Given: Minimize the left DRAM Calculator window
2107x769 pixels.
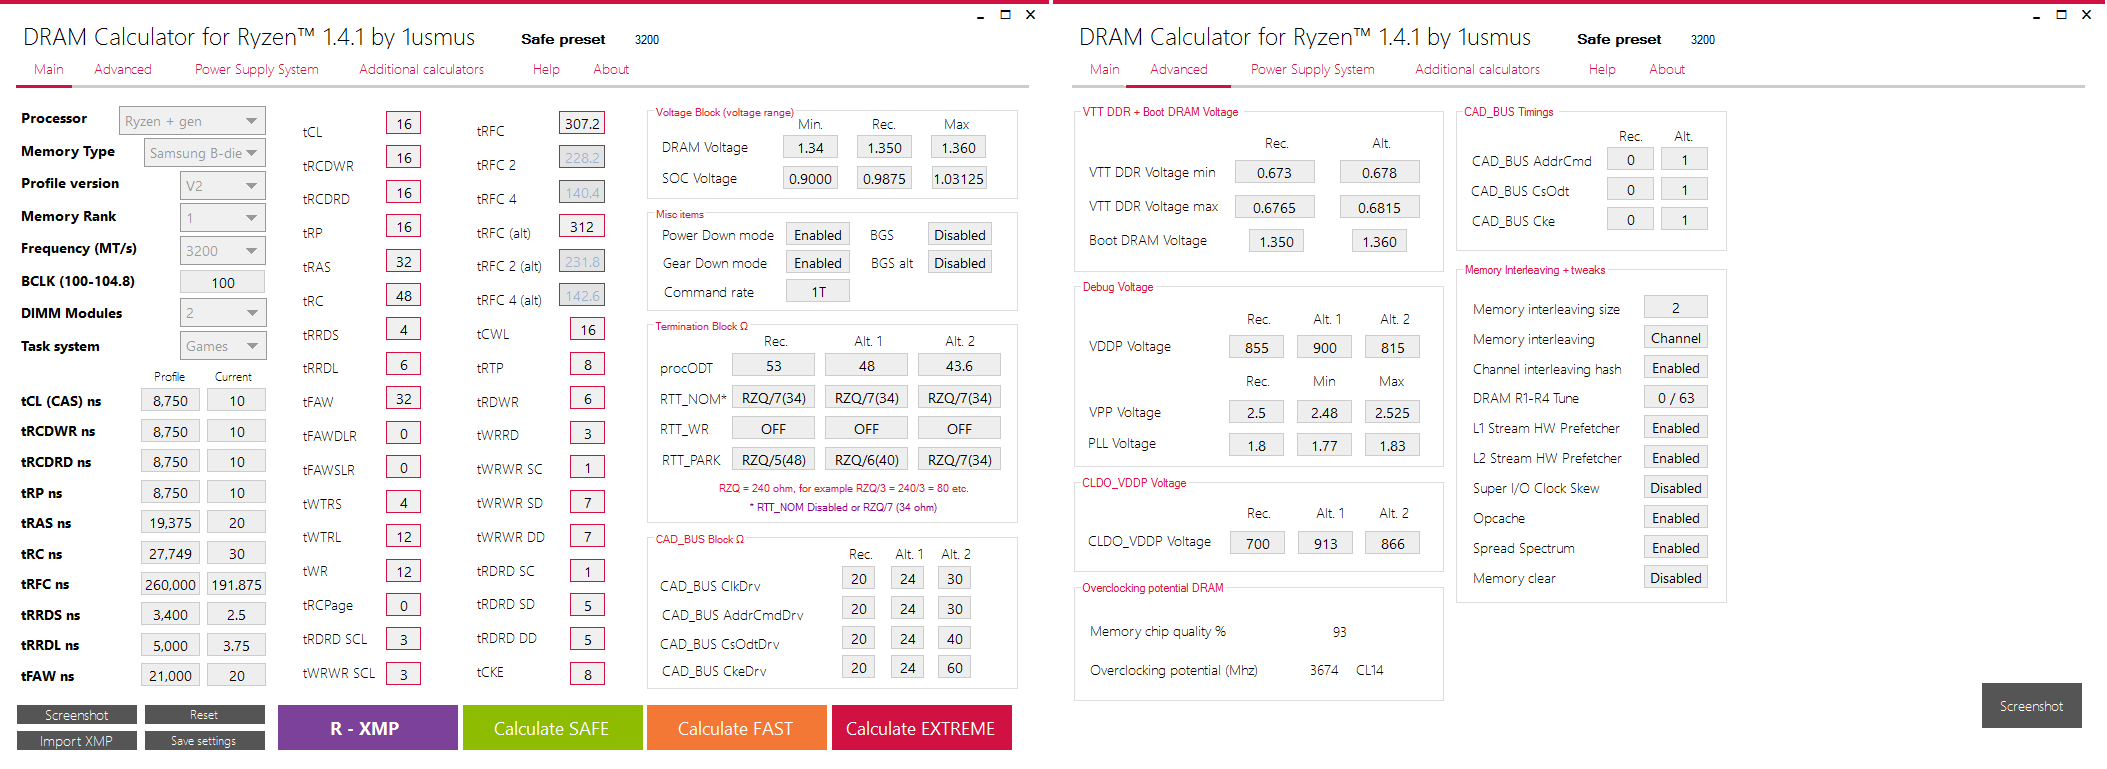Looking at the screenshot, I should tap(980, 15).
